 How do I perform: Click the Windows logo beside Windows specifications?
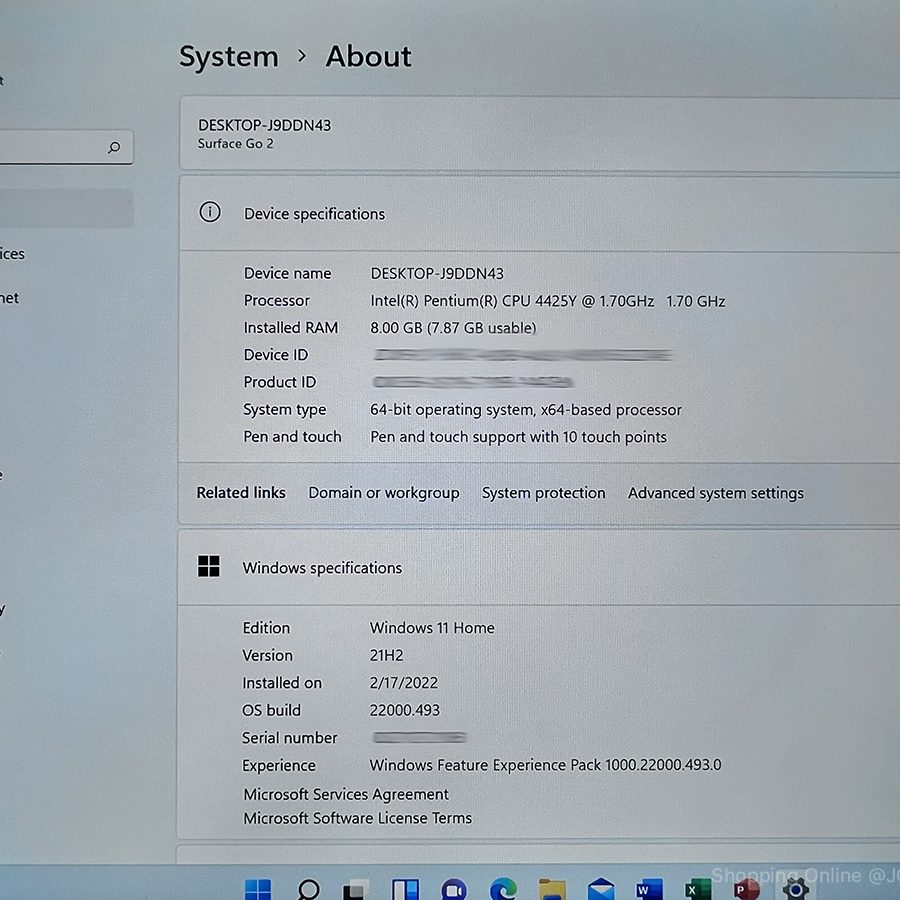point(208,566)
